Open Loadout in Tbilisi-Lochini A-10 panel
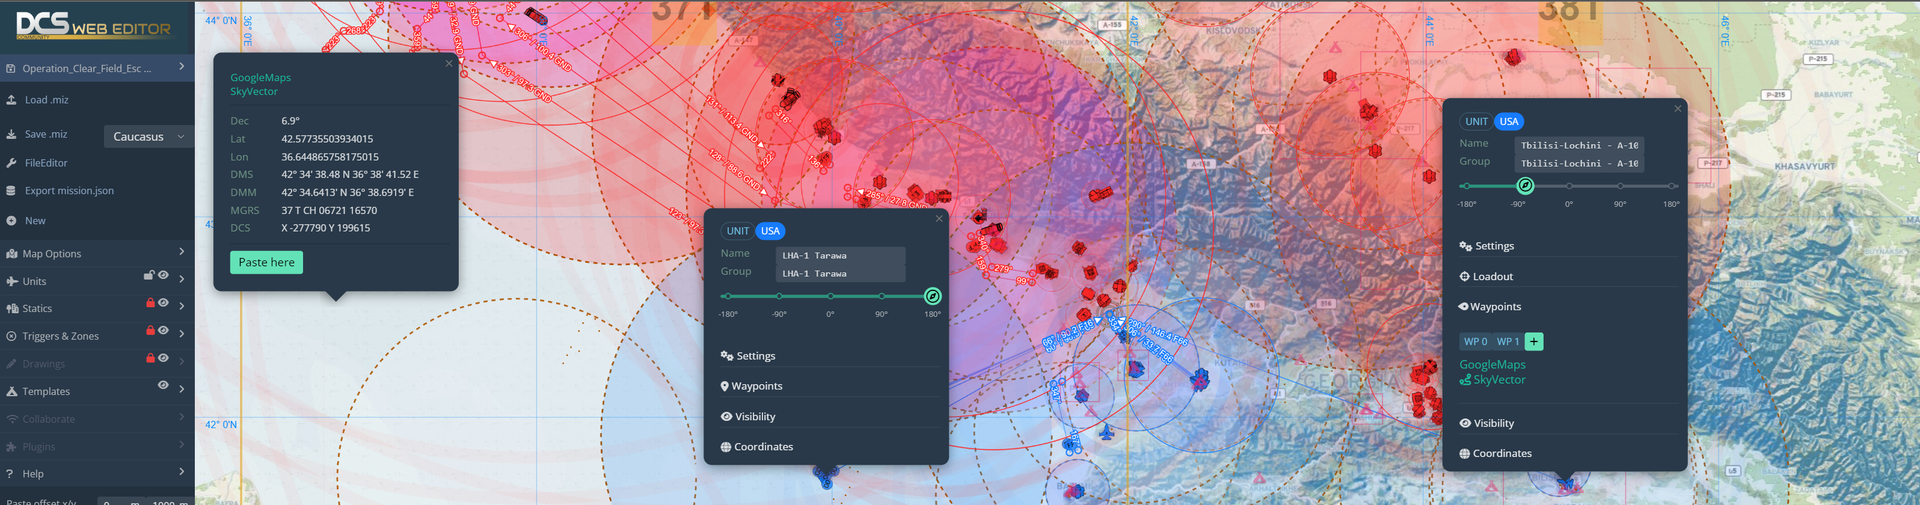1920x505 pixels. (1492, 277)
